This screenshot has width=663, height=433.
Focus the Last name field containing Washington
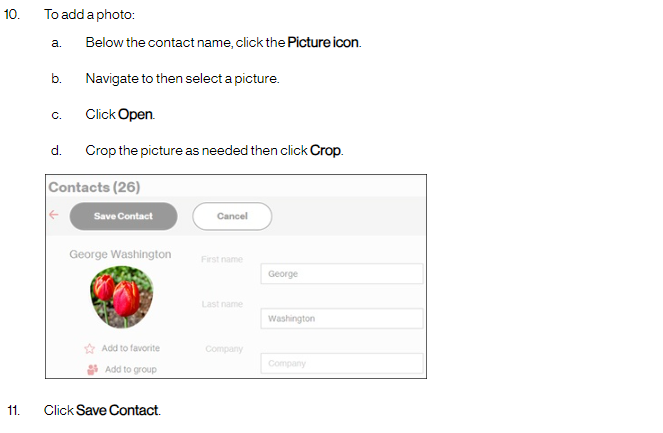tap(342, 318)
